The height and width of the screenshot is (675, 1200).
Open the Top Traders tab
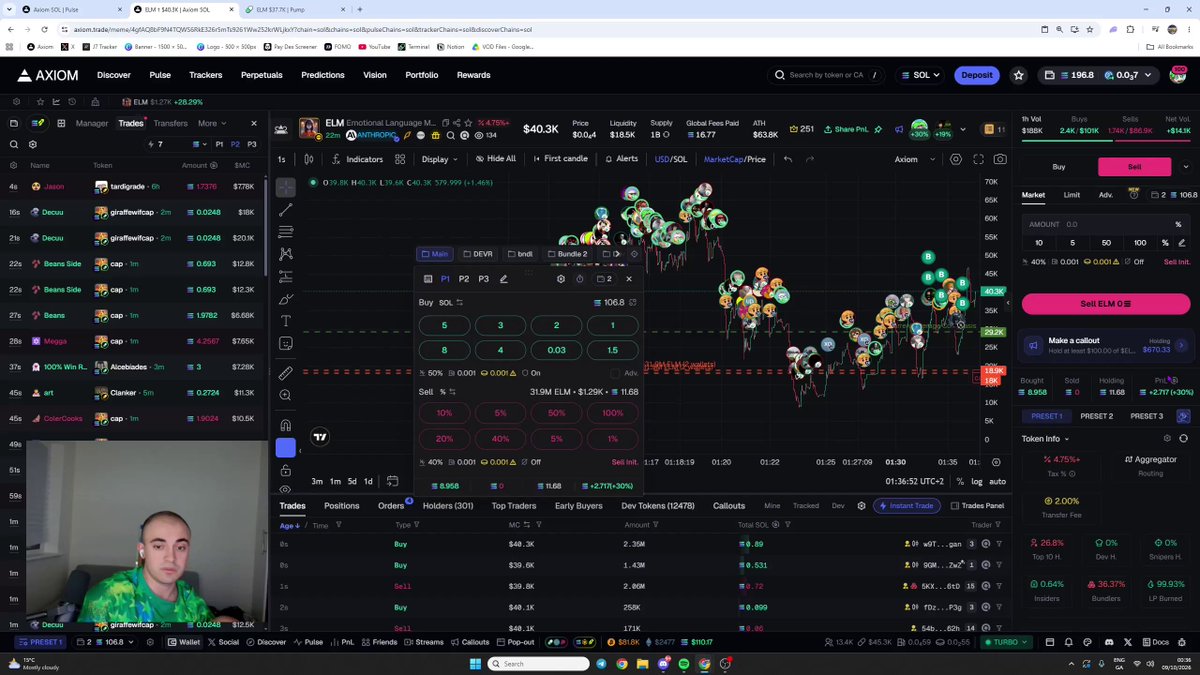coord(514,506)
